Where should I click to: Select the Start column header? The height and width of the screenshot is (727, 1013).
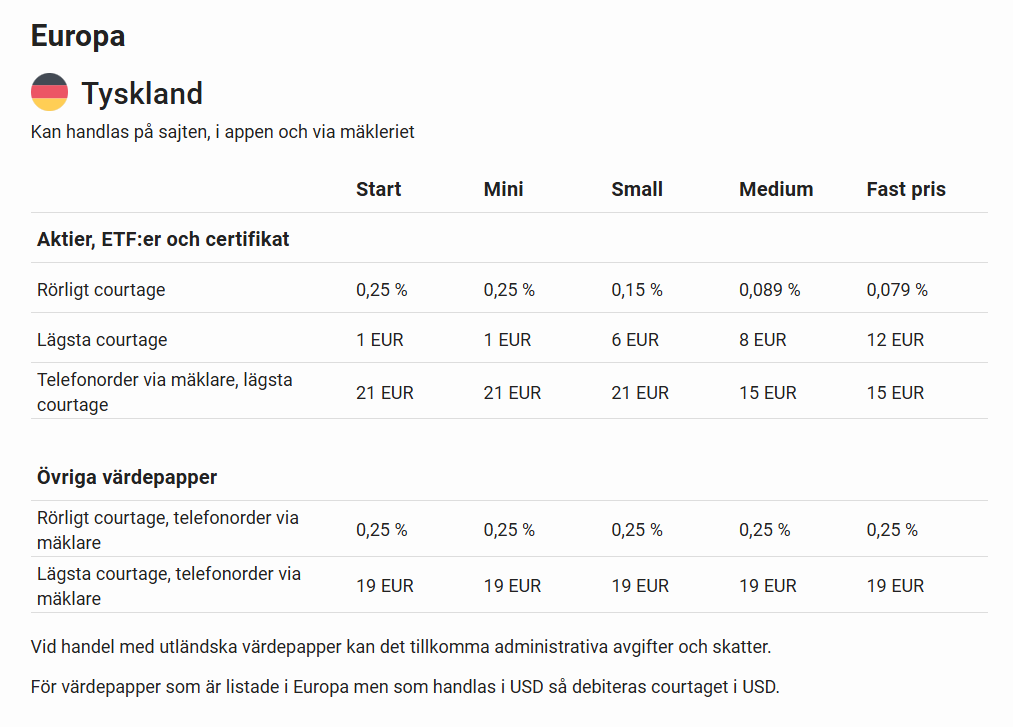pos(378,189)
